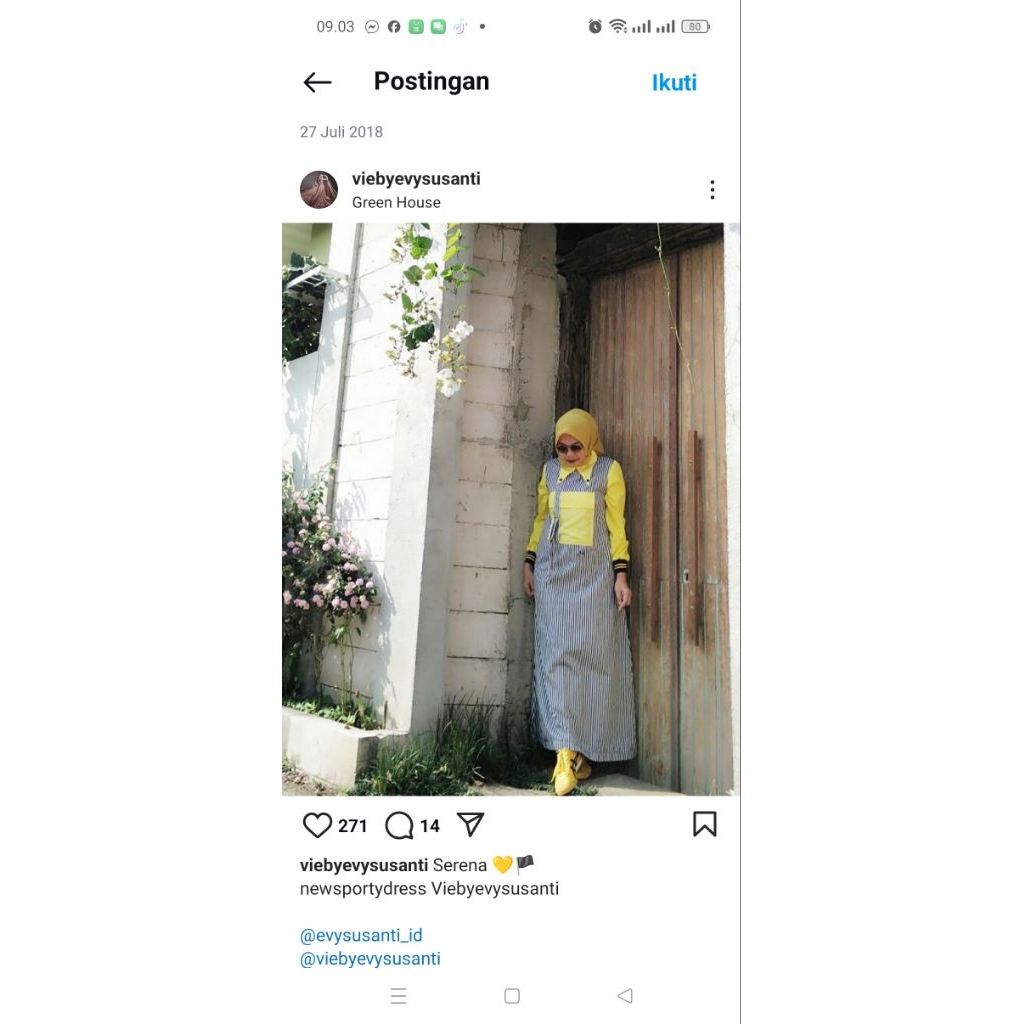Open Android recent apps menu icon
1024x1024 pixels.
pos(398,996)
